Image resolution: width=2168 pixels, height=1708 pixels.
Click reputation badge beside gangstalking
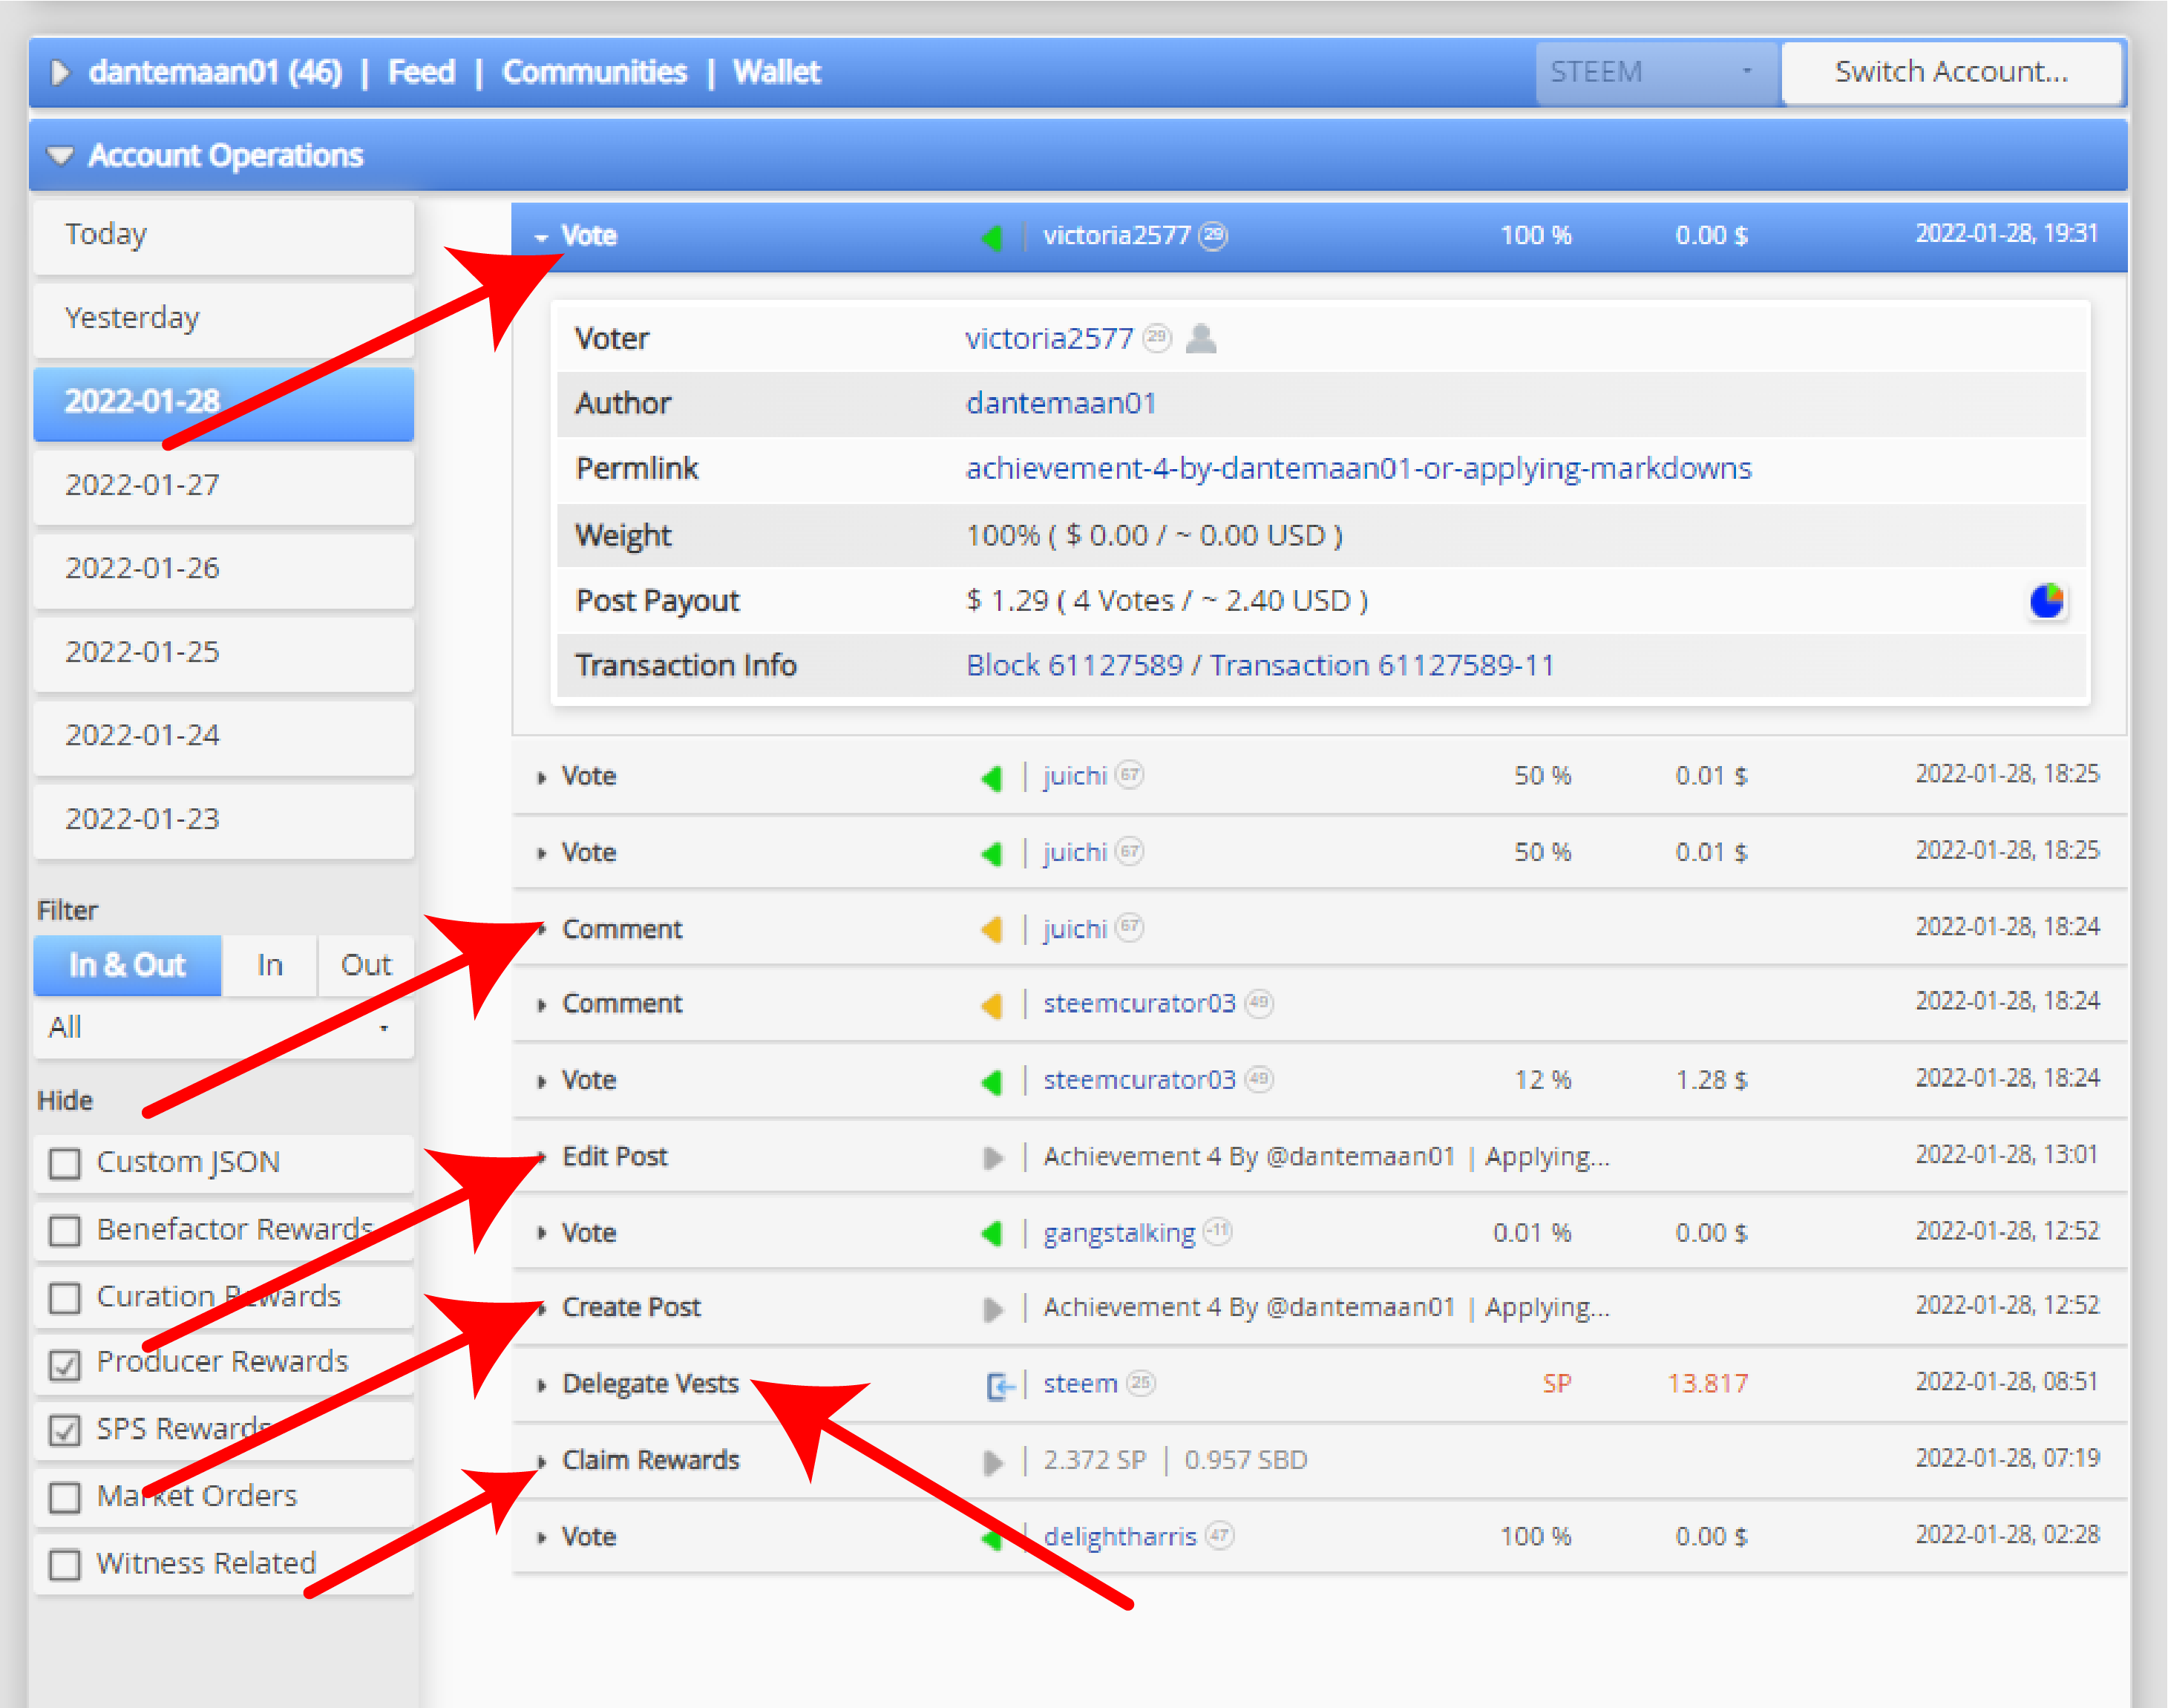(1217, 1231)
